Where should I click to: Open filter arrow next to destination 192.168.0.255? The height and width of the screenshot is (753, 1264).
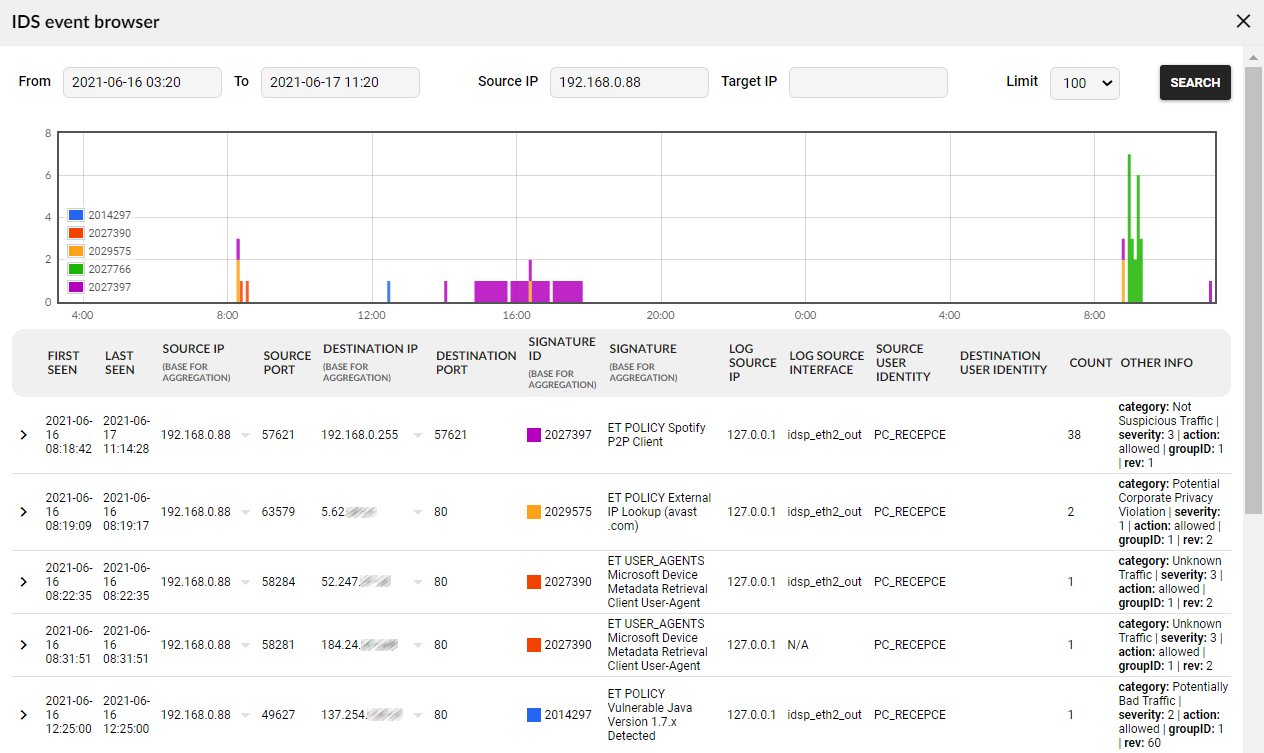418,436
